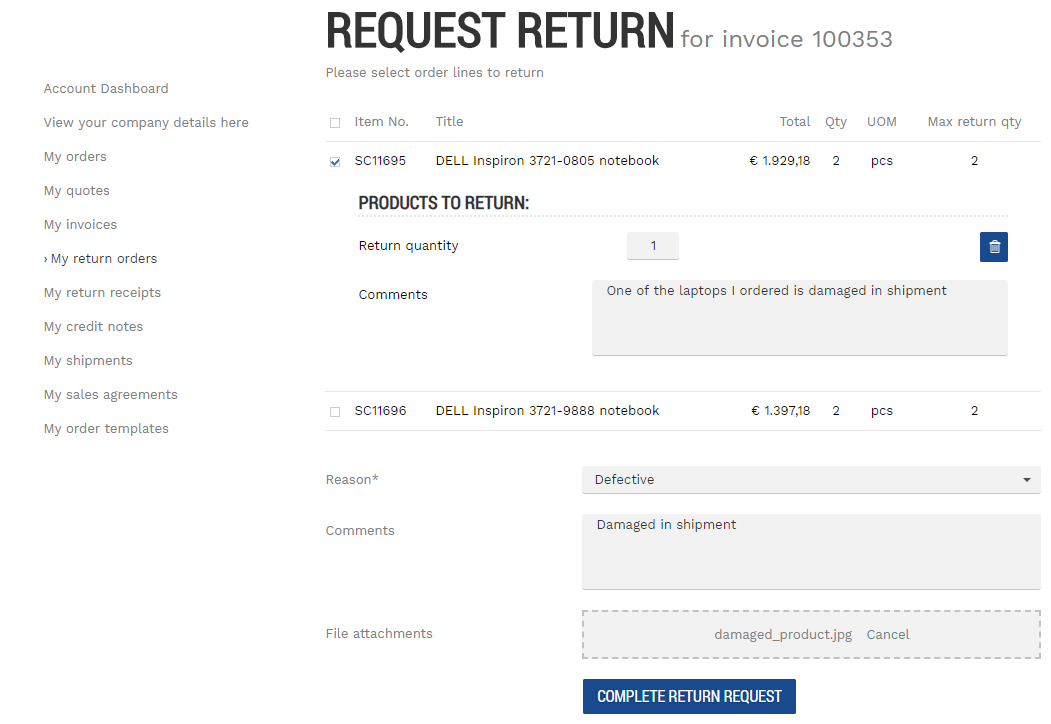The height and width of the screenshot is (724, 1051).
Task: Click the Max return qty column header
Action: pyautogui.click(x=975, y=122)
